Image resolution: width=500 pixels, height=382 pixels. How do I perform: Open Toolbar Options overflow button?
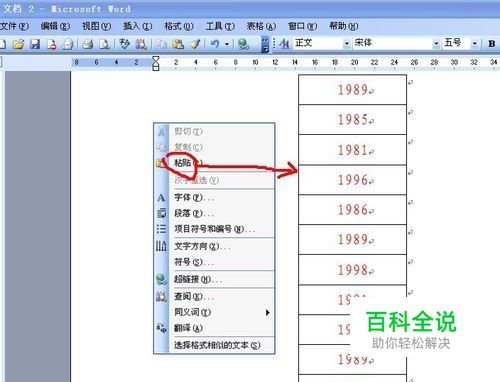[265, 44]
